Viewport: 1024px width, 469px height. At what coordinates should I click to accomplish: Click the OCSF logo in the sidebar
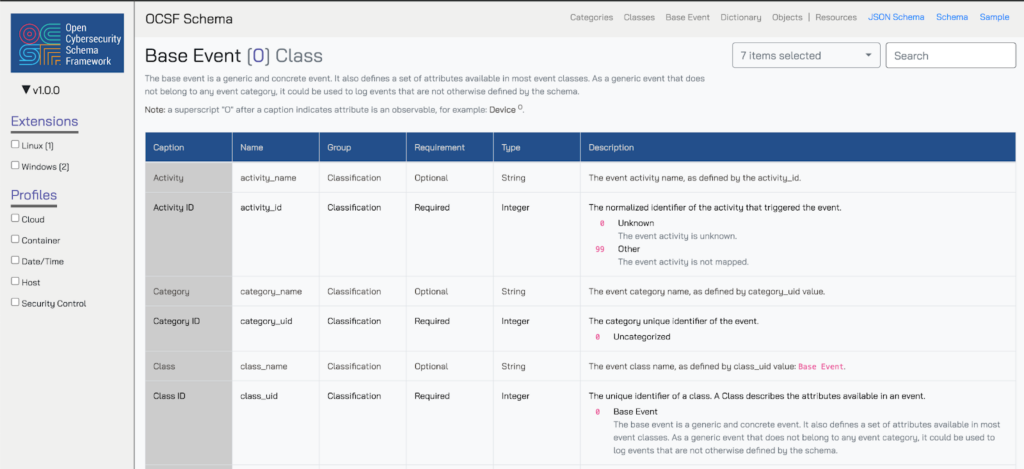67,43
